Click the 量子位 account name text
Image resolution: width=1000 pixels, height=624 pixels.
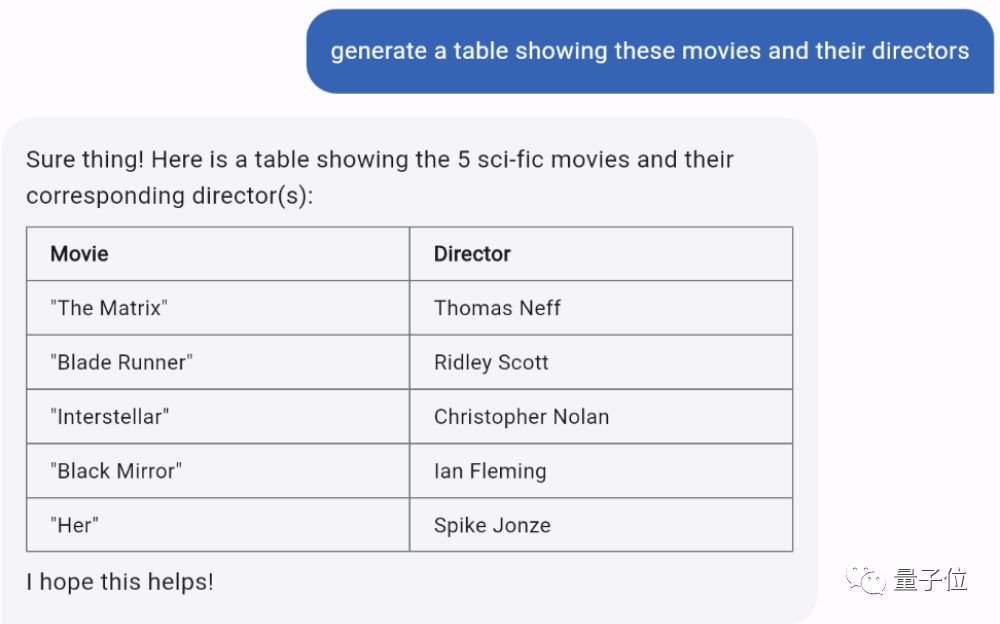[x=930, y=579]
